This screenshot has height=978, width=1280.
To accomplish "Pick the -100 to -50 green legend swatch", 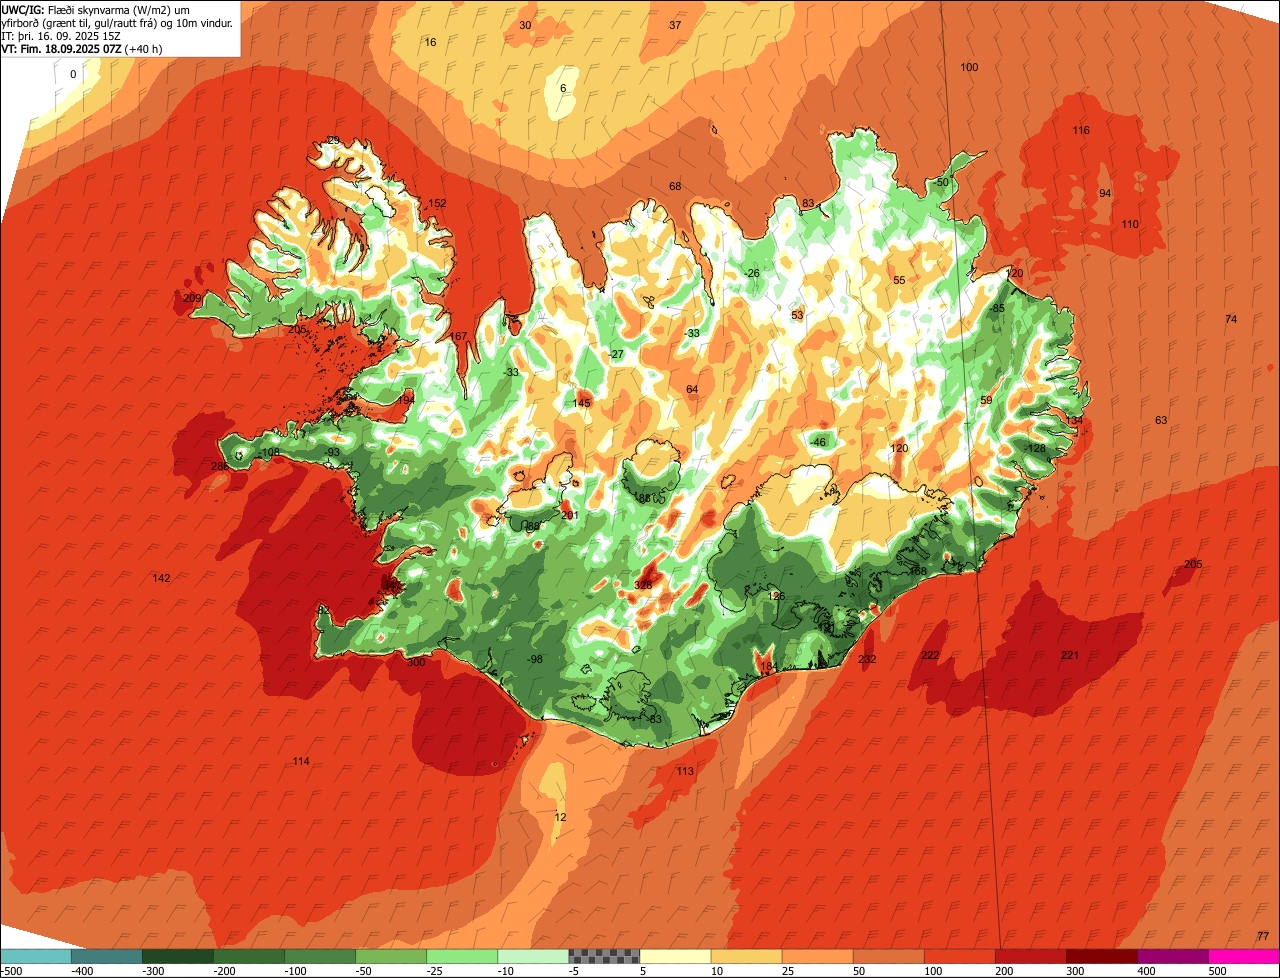I will point(320,956).
